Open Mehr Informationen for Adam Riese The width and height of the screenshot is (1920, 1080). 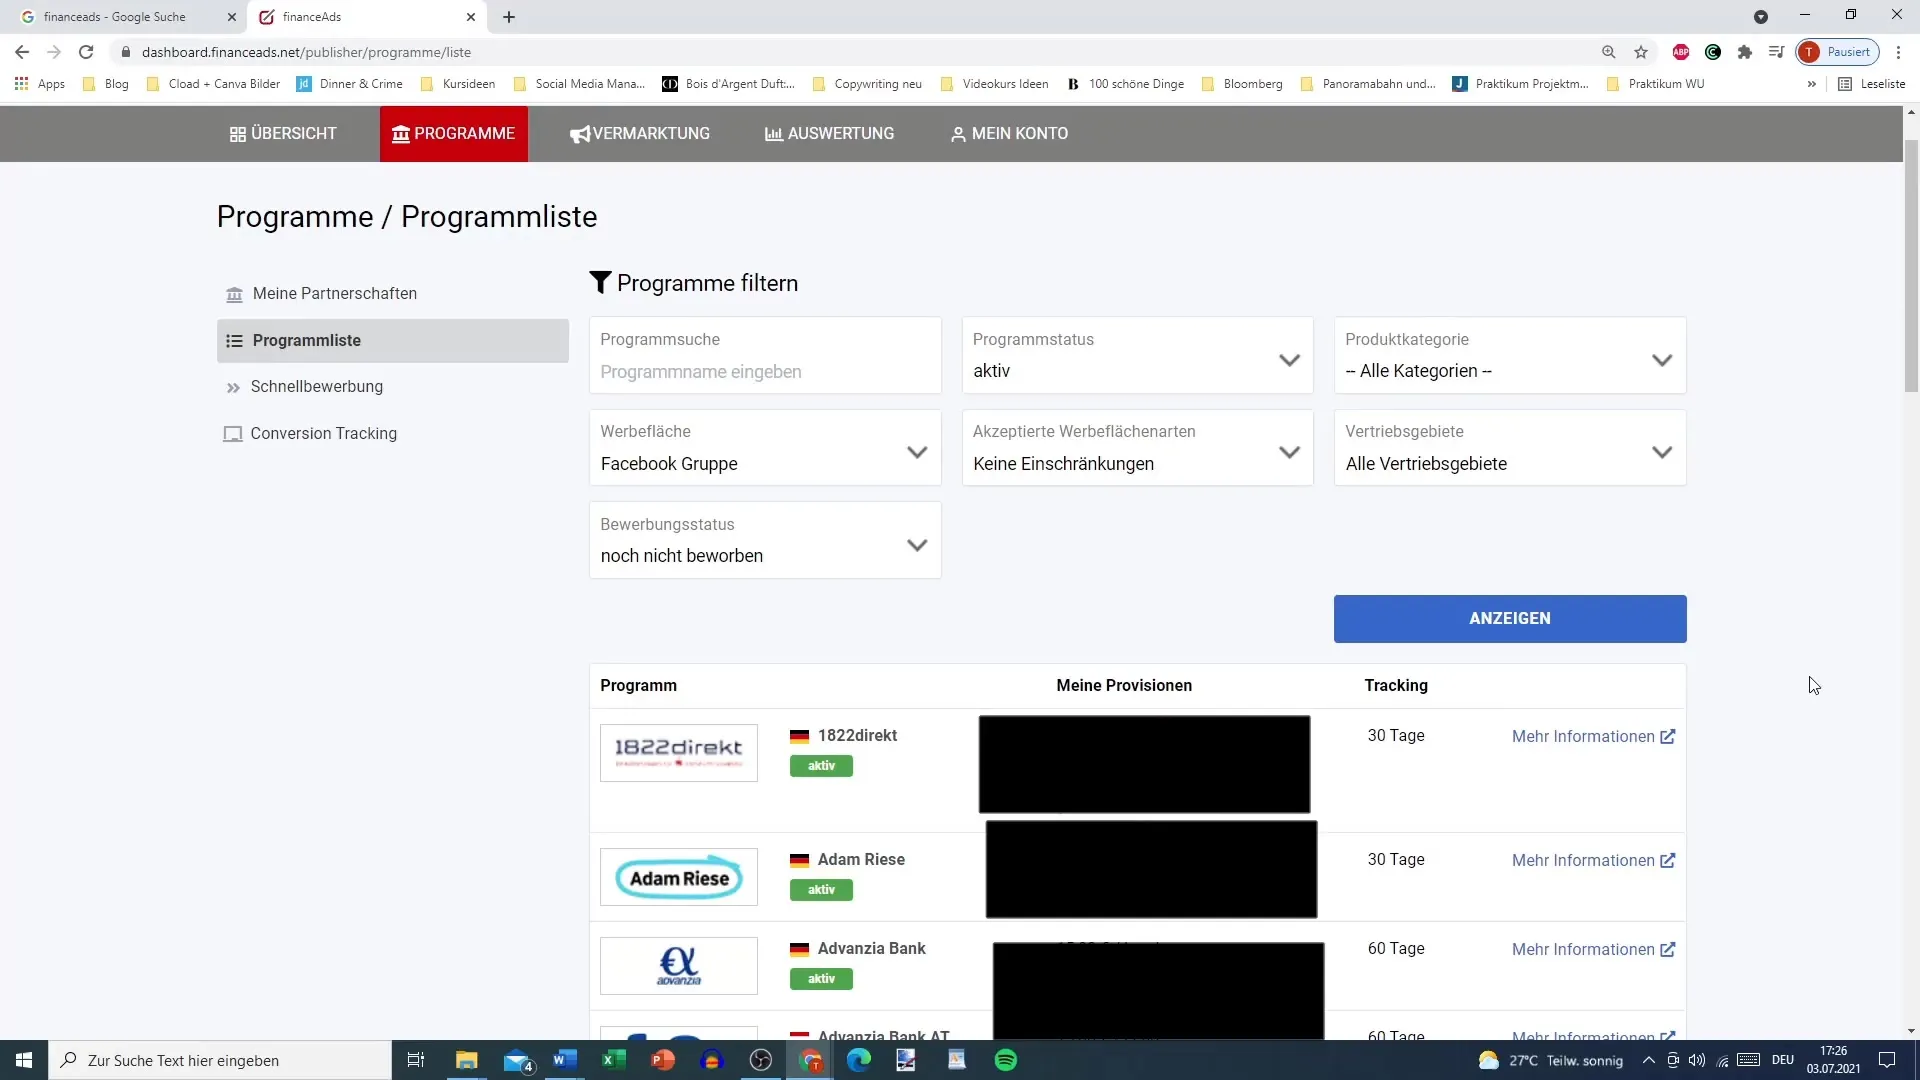pos(1593,860)
